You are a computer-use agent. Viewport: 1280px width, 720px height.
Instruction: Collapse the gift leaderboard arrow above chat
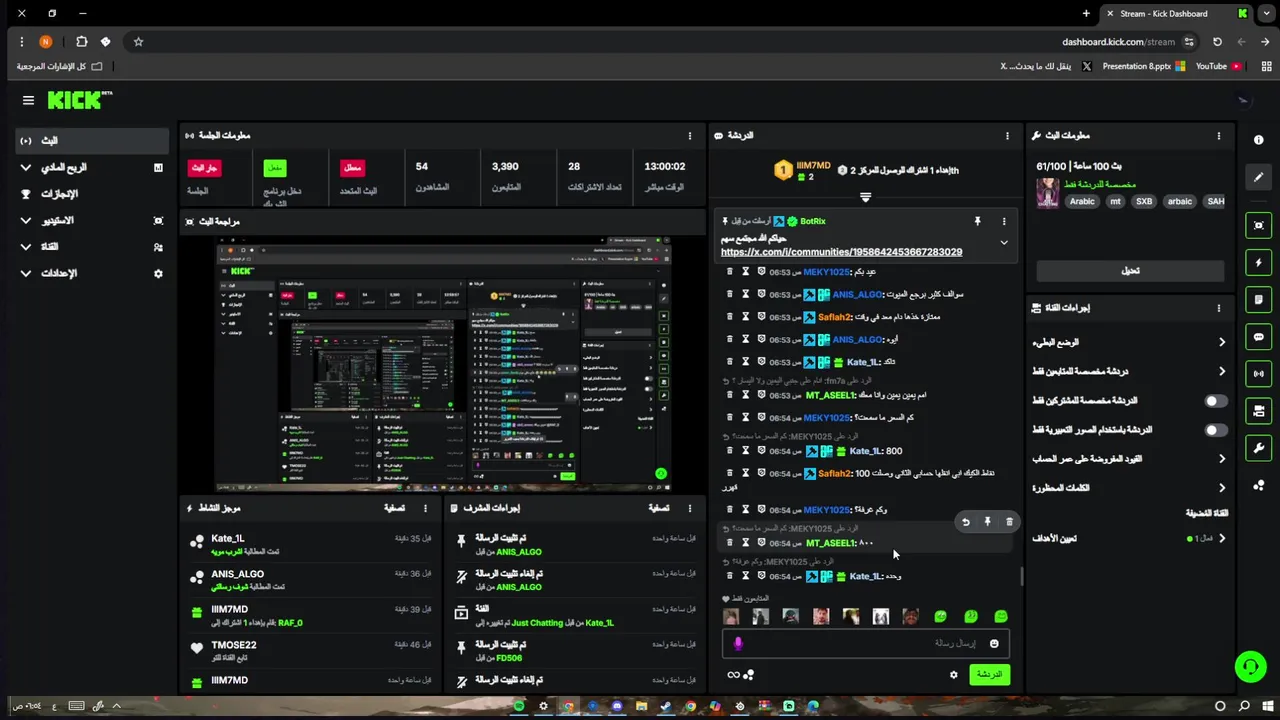pos(865,197)
